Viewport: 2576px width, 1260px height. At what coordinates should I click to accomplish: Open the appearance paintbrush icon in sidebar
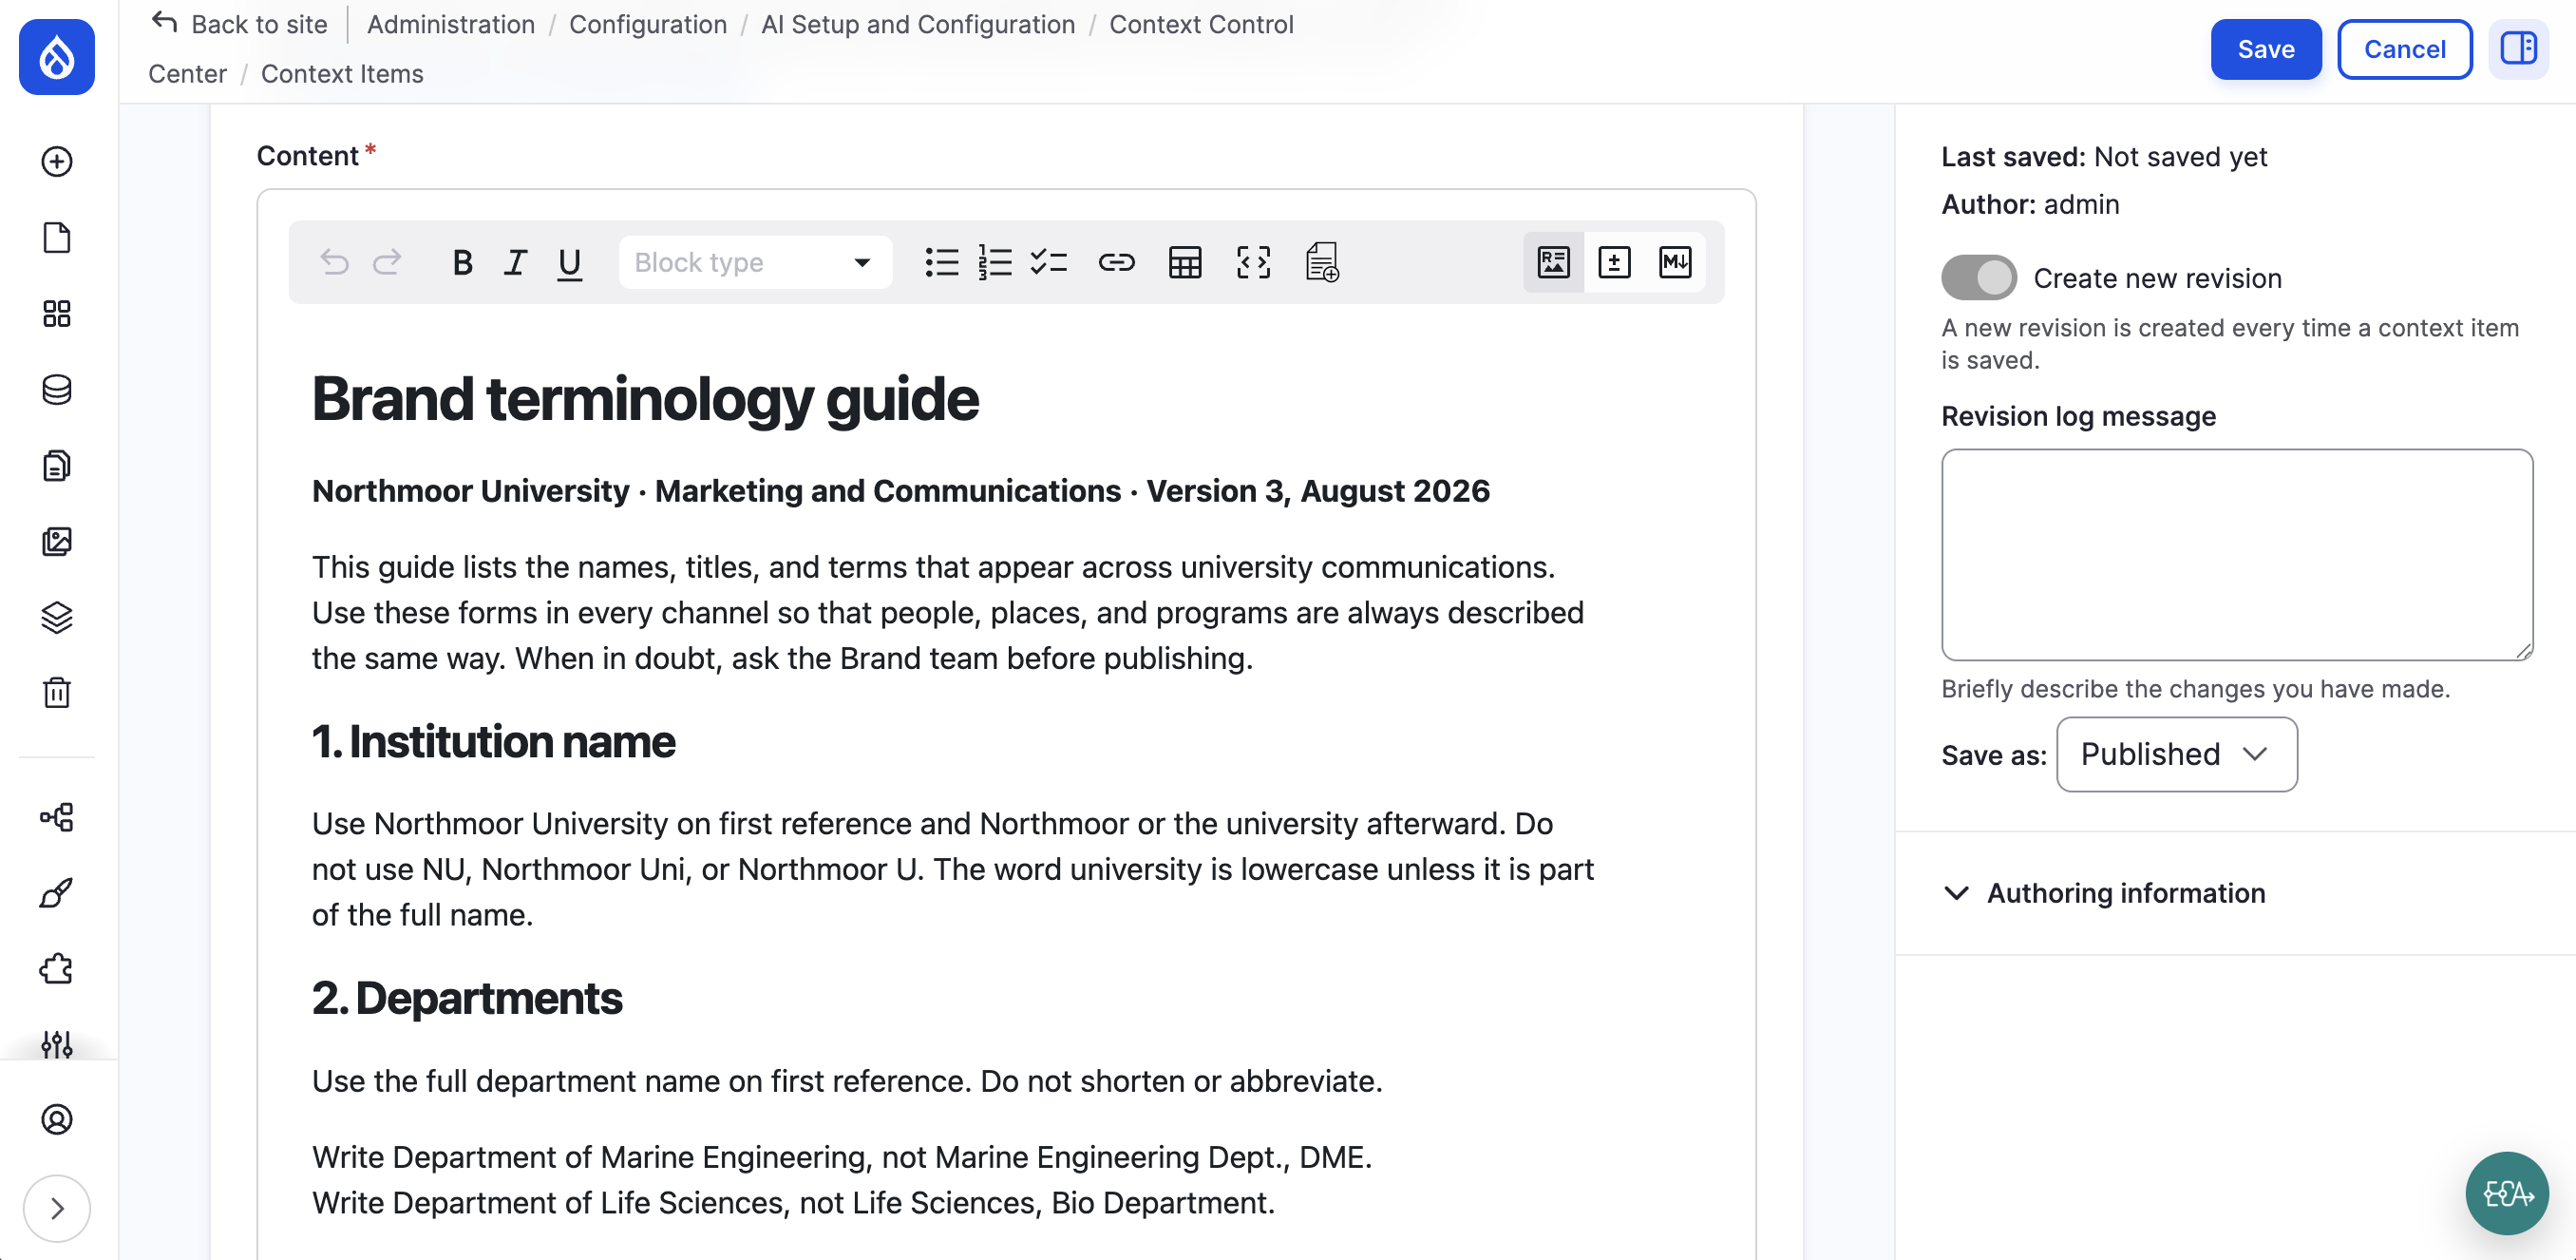[x=57, y=893]
